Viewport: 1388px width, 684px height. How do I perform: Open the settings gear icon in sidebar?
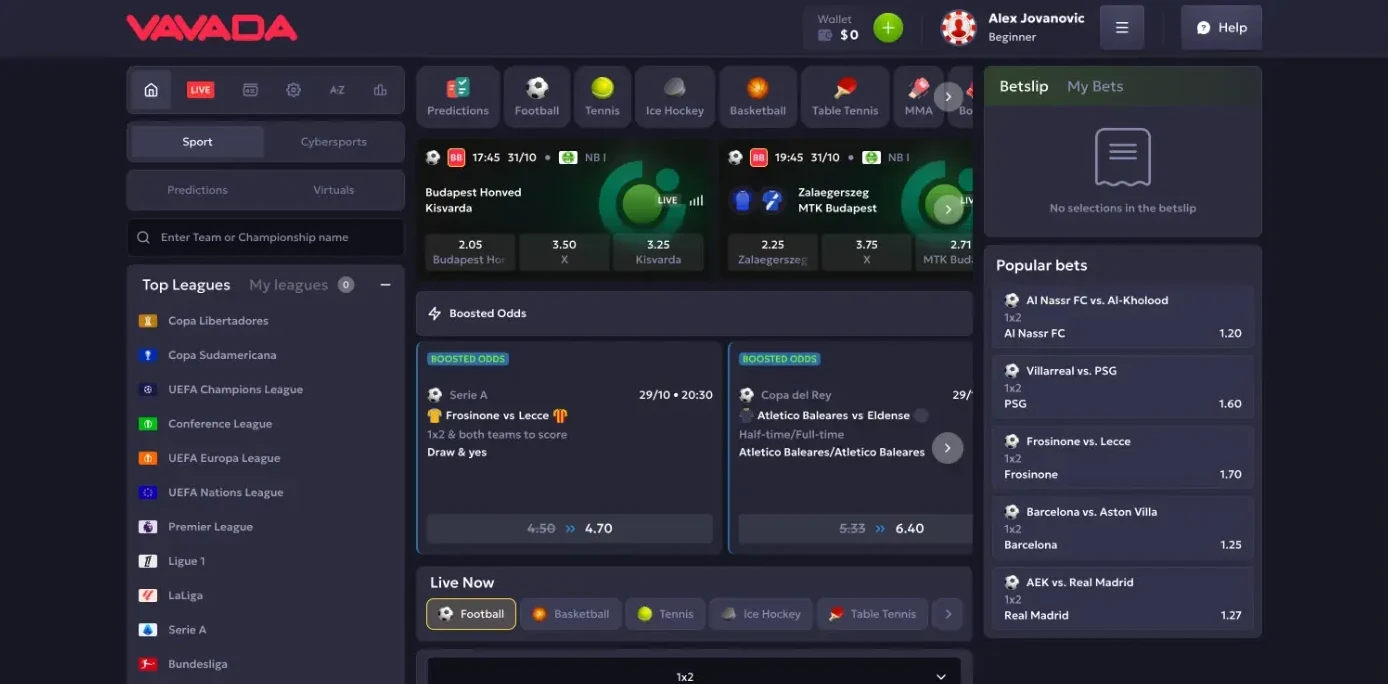(293, 90)
